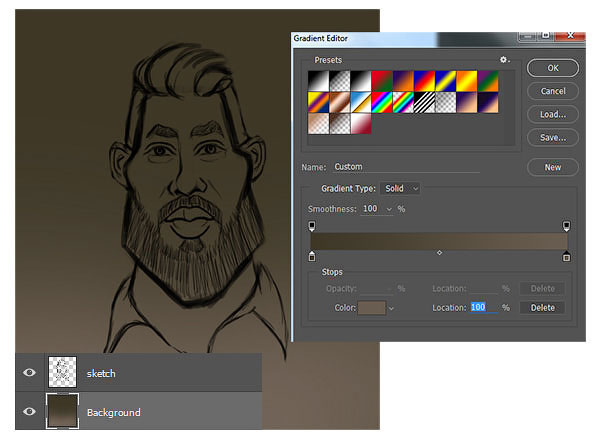The width and height of the screenshot is (600, 443).
Task: Click the Save... button
Action: click(553, 138)
